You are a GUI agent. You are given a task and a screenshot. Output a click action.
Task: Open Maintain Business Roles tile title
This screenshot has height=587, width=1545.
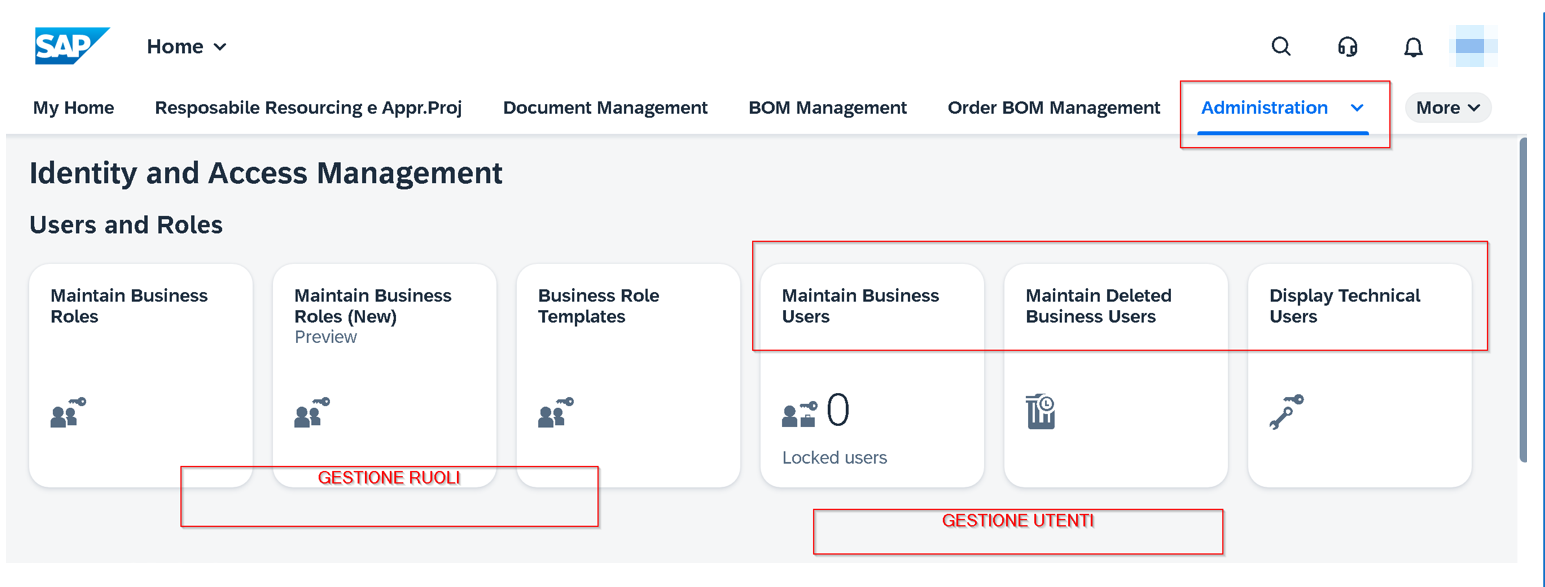[129, 306]
